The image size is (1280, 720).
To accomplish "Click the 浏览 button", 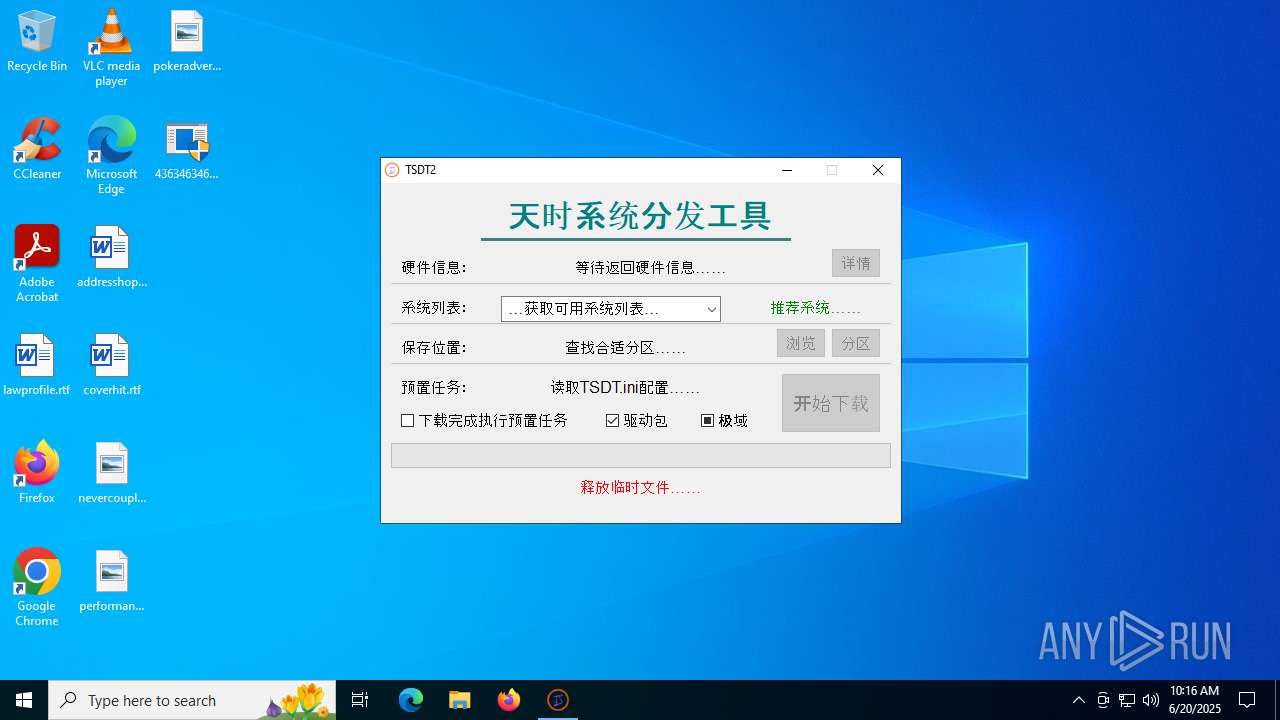I will pyautogui.click(x=801, y=343).
